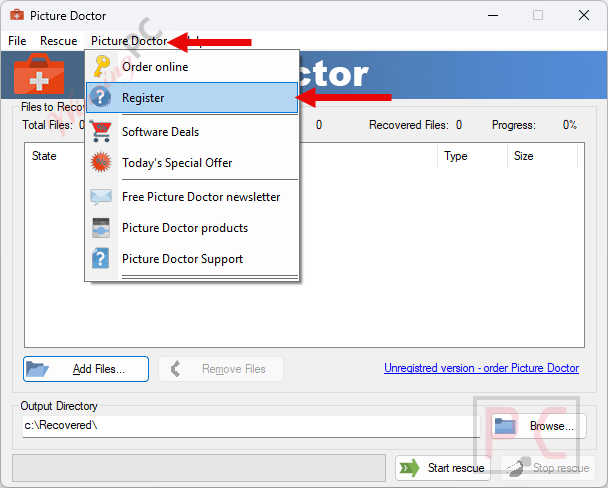Image resolution: width=608 pixels, height=488 pixels.
Task: Open Picture Doctor products entry
Action: click(192, 228)
